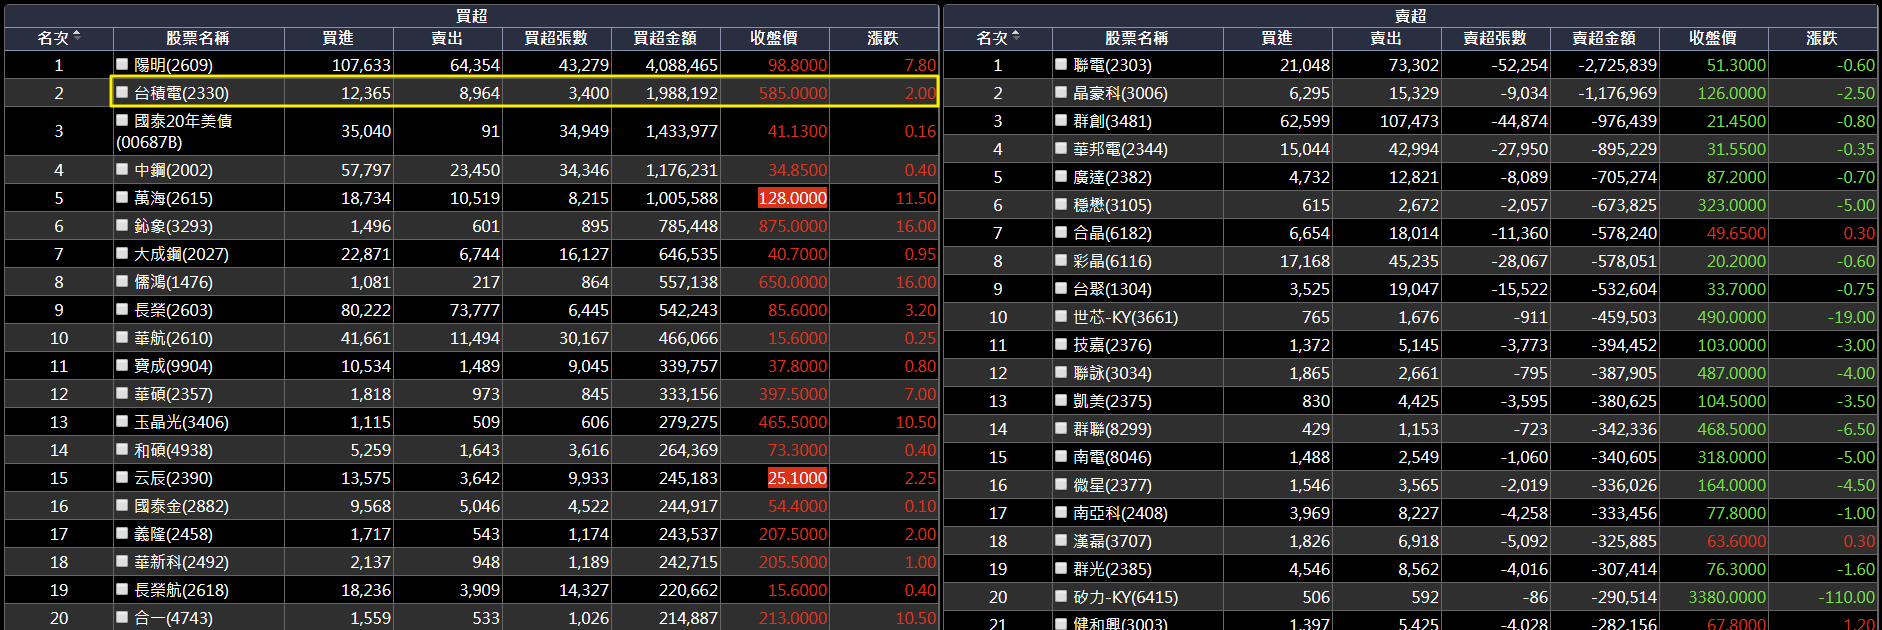The height and width of the screenshot is (630, 1882).
Task: Click 買超金額 value 4,088,465
Action: click(x=681, y=65)
